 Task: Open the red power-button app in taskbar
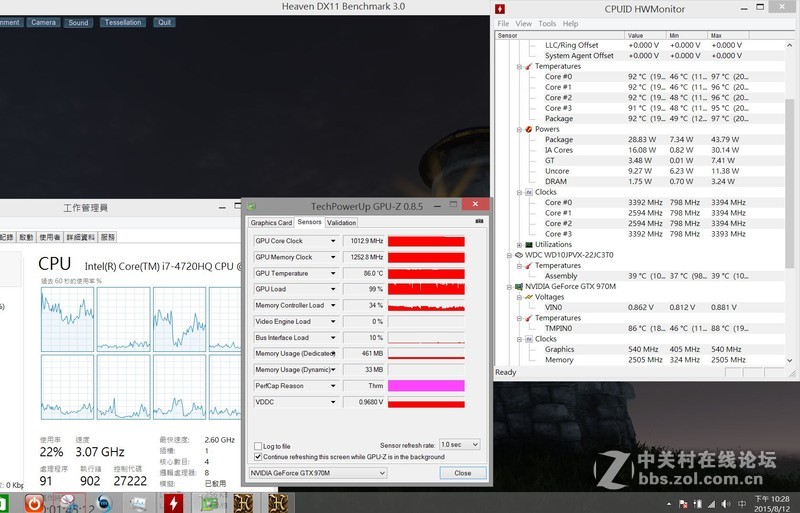(34, 503)
